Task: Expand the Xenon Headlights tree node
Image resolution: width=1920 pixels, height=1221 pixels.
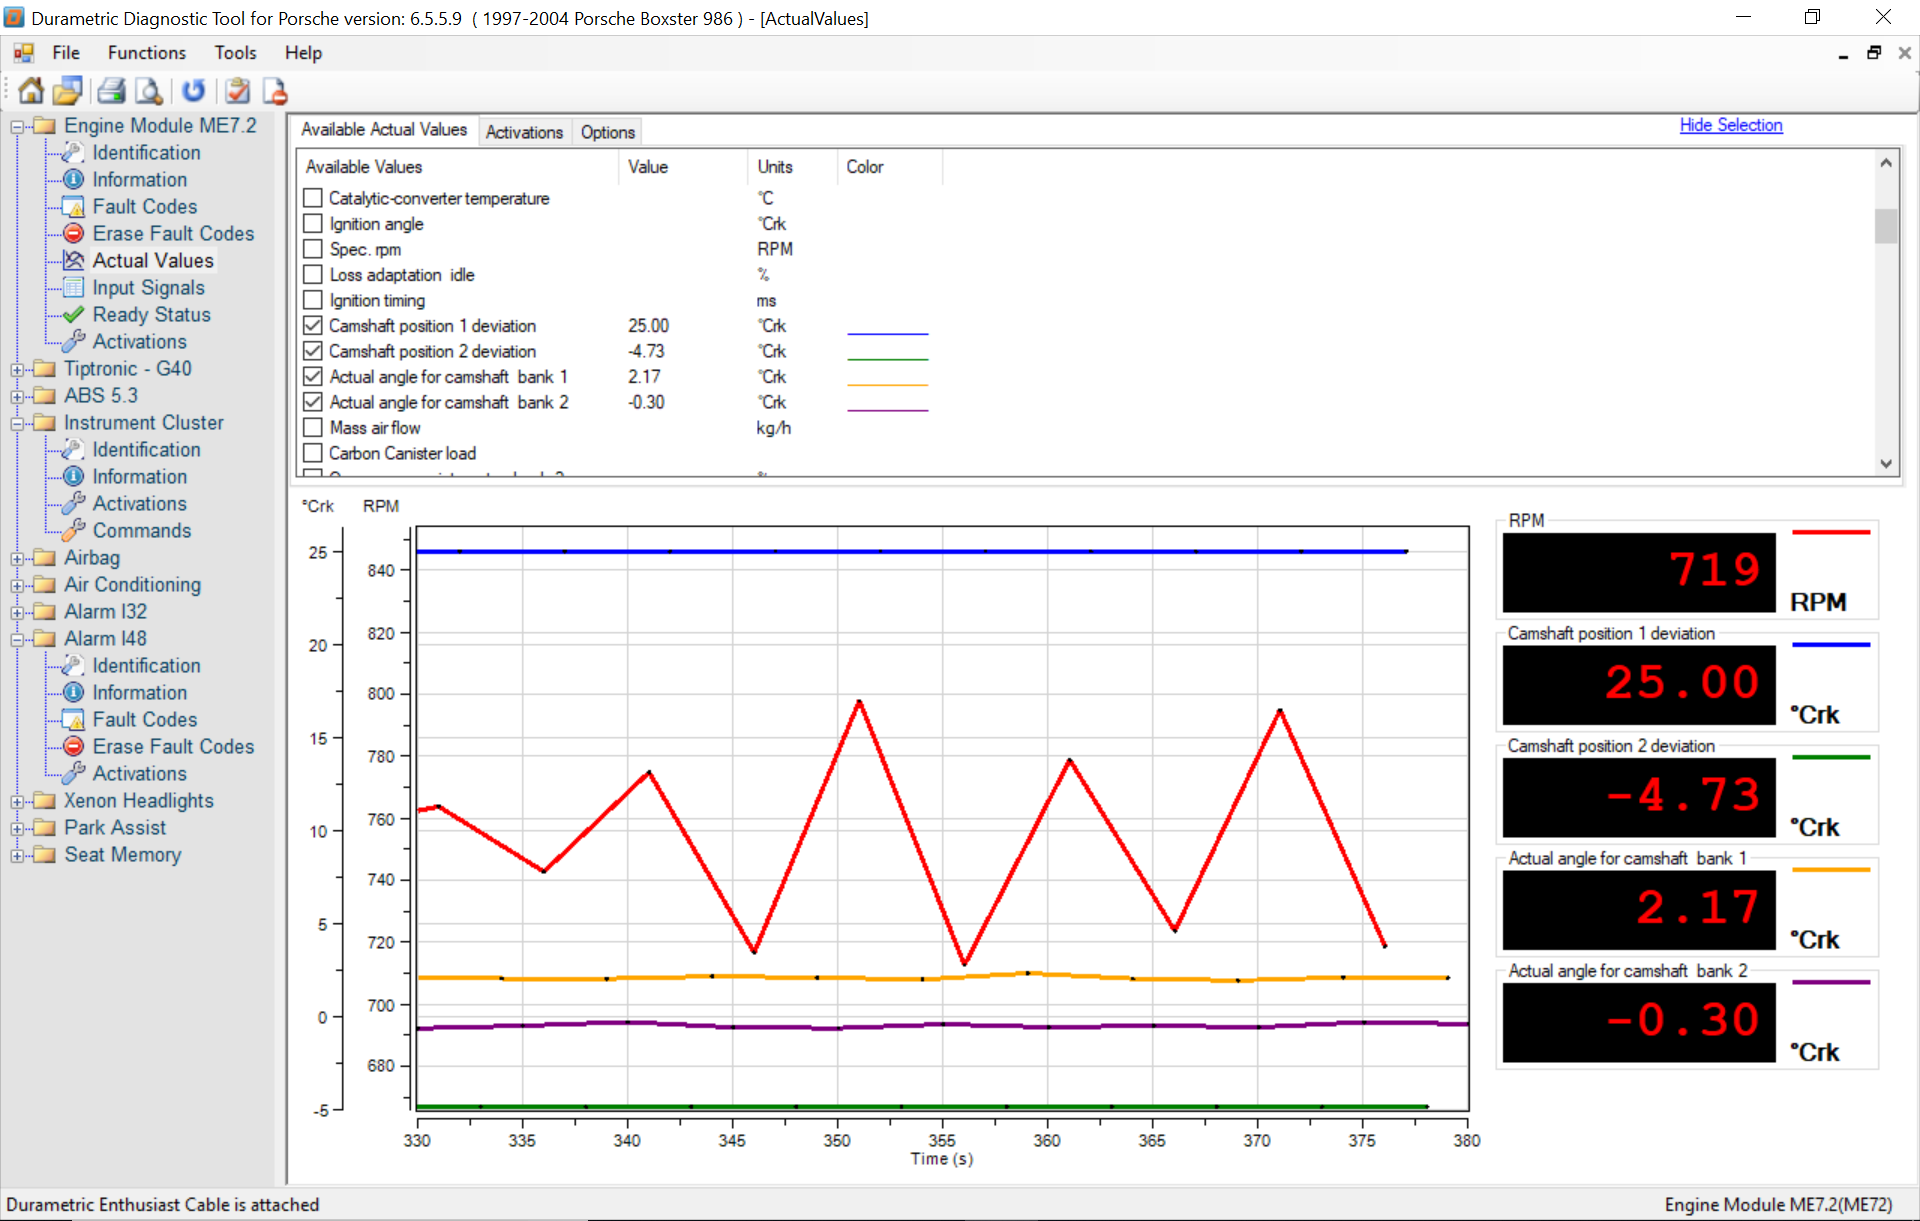Action: 17,801
